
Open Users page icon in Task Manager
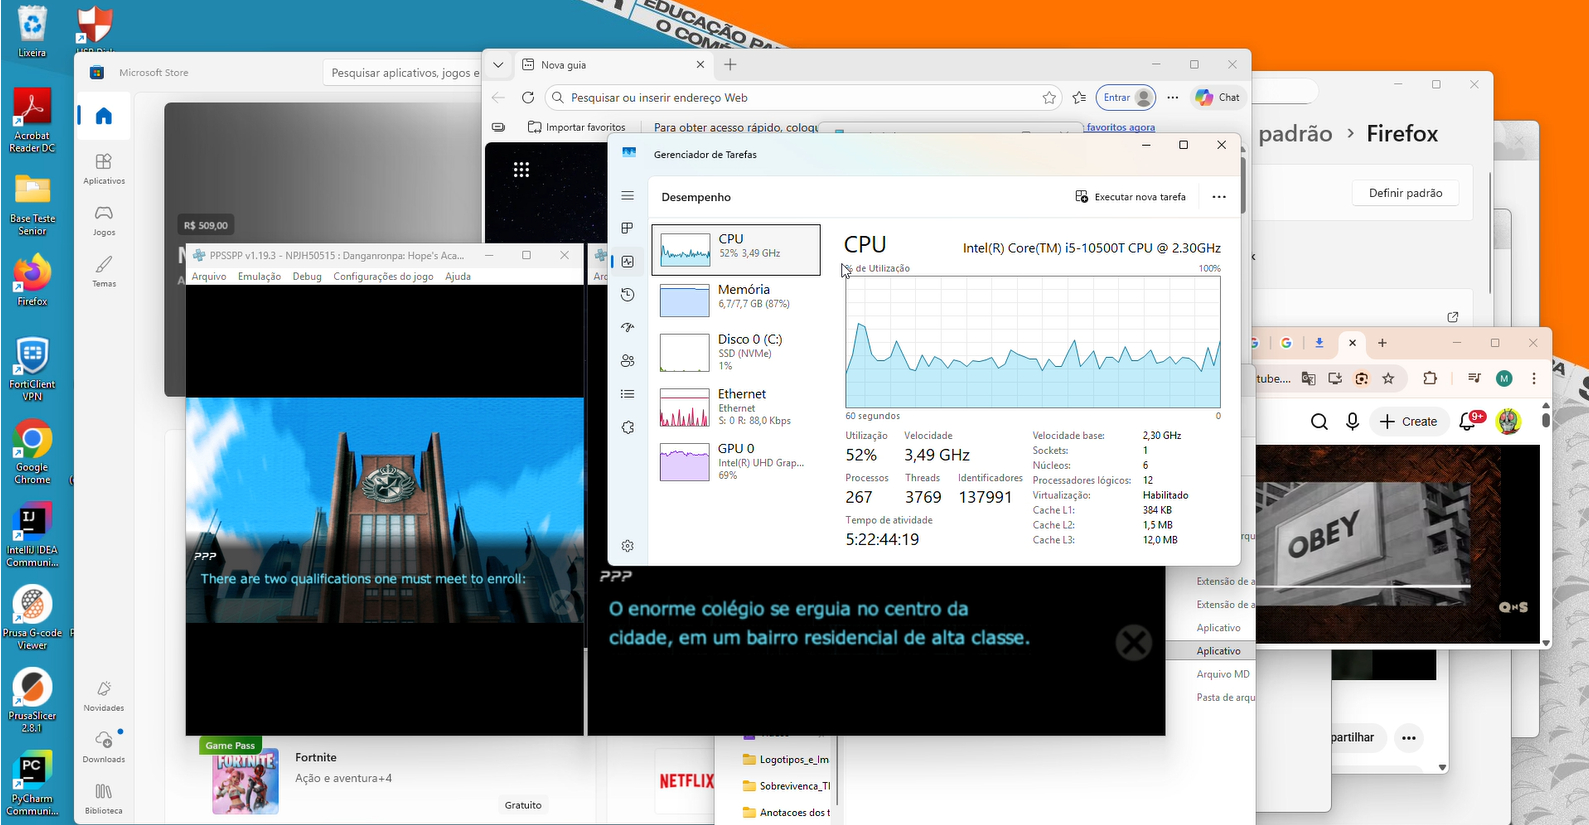[627, 361]
